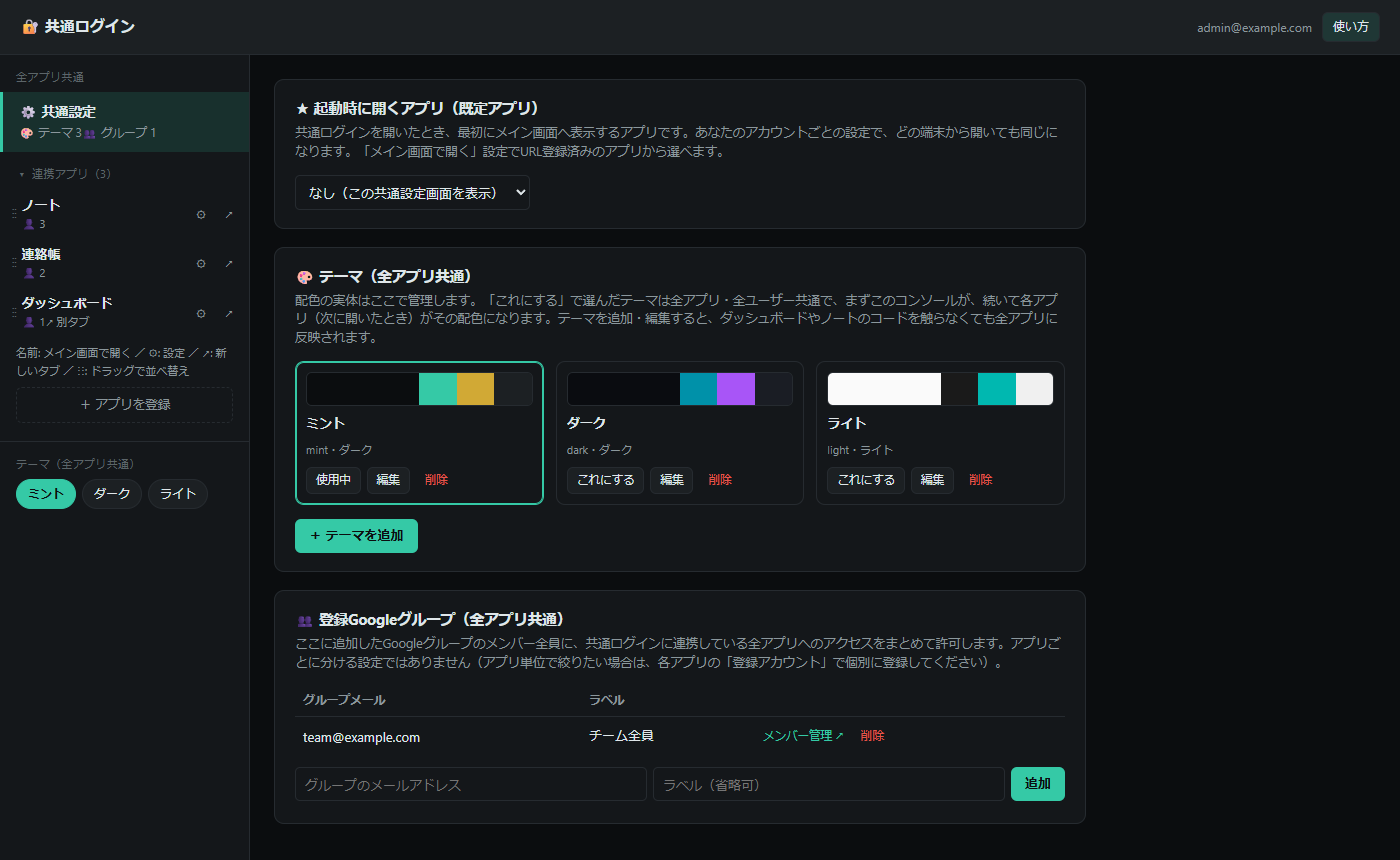Open ノート in a new tab arrow

click(x=229, y=214)
